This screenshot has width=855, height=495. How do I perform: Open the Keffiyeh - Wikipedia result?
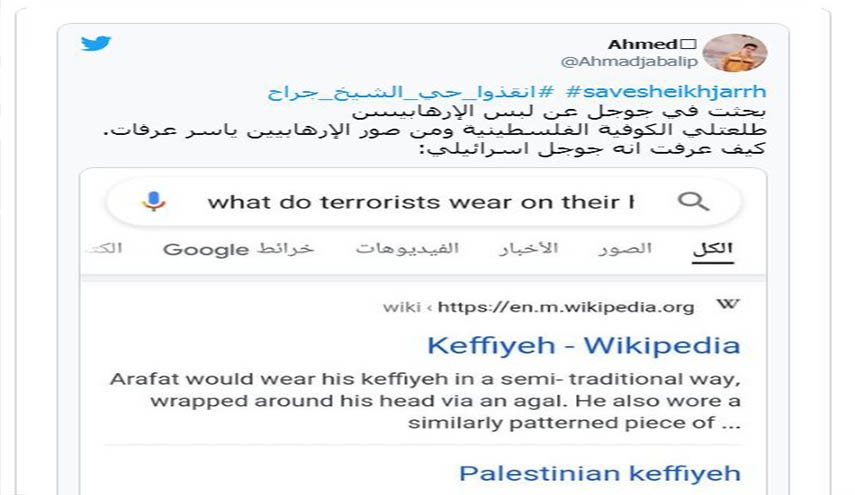point(583,345)
